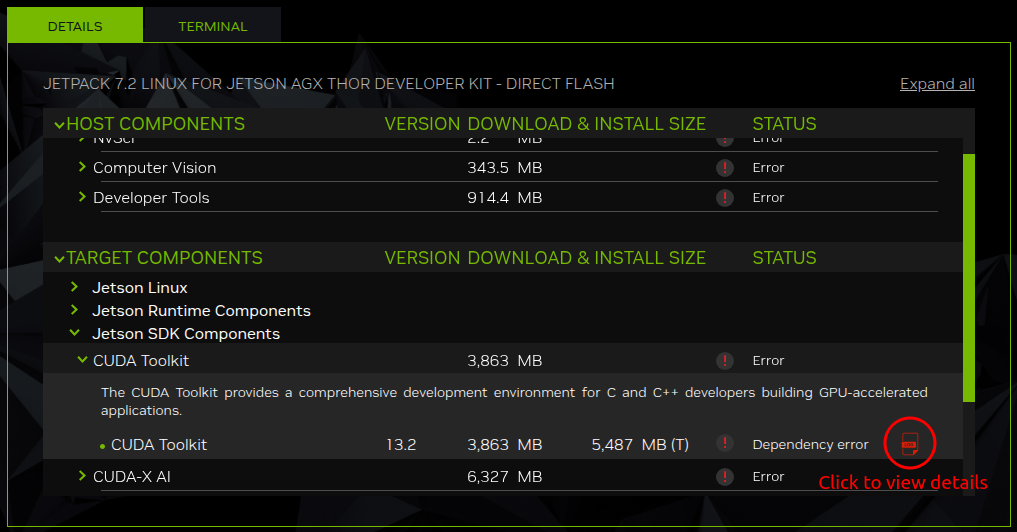Image resolution: width=1017 pixels, height=532 pixels.
Task: Select Jetson SDK Components label
Action: pyautogui.click(x=186, y=333)
